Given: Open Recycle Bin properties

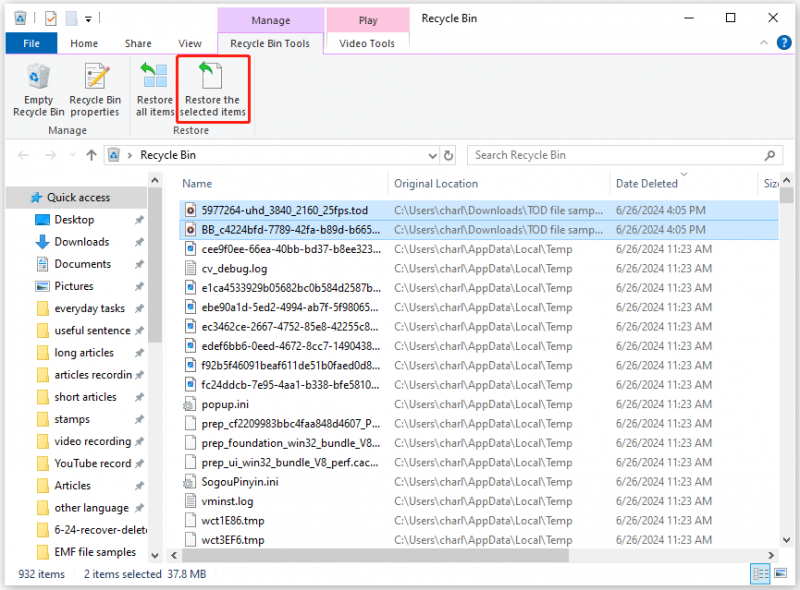Looking at the screenshot, I should [95, 90].
